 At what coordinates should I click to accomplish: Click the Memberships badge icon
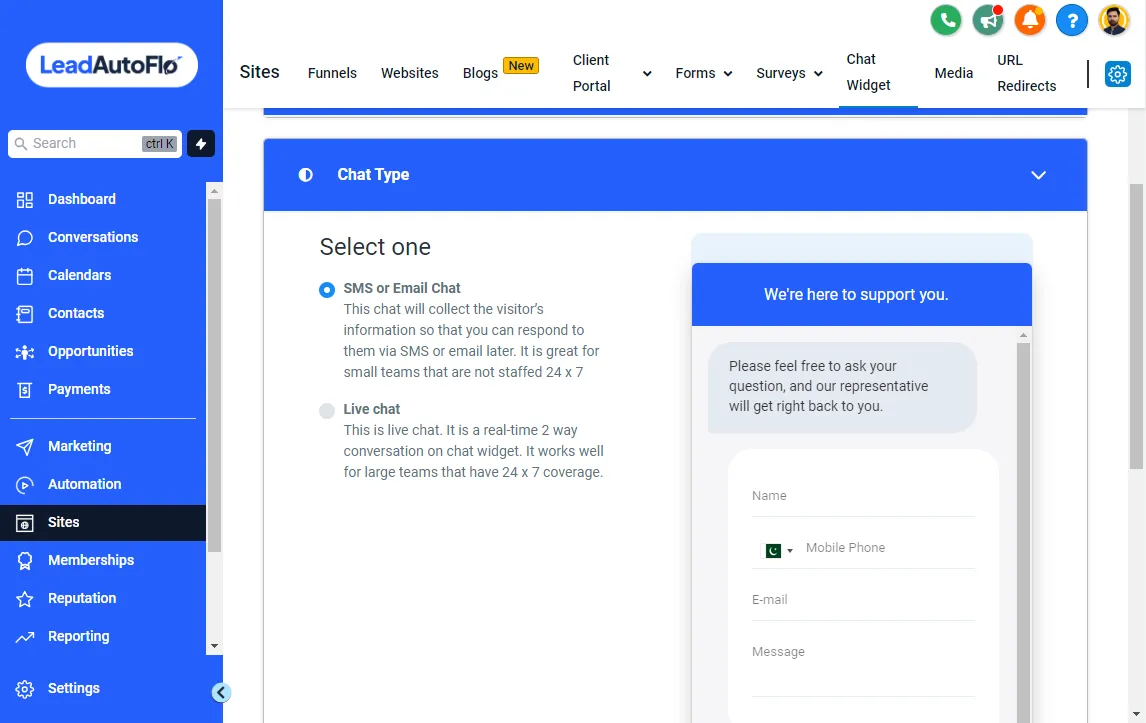point(25,561)
